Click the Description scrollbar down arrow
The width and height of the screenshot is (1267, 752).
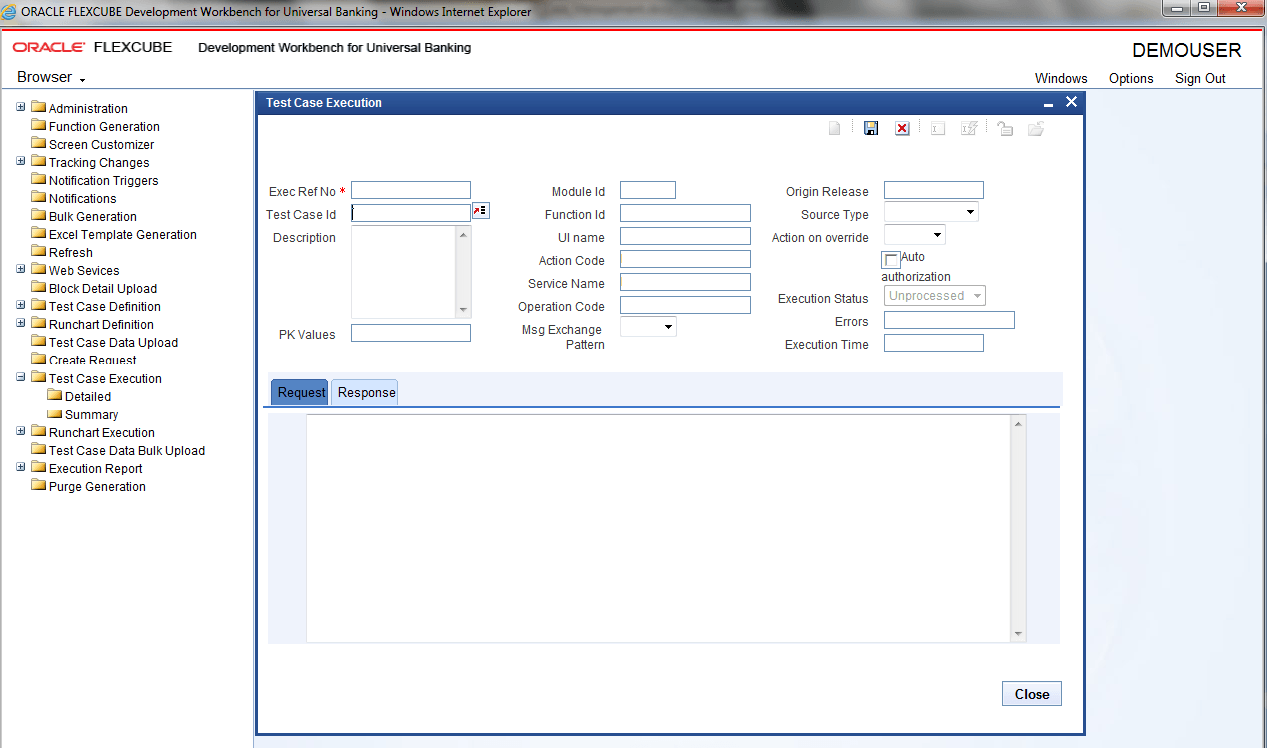click(463, 310)
